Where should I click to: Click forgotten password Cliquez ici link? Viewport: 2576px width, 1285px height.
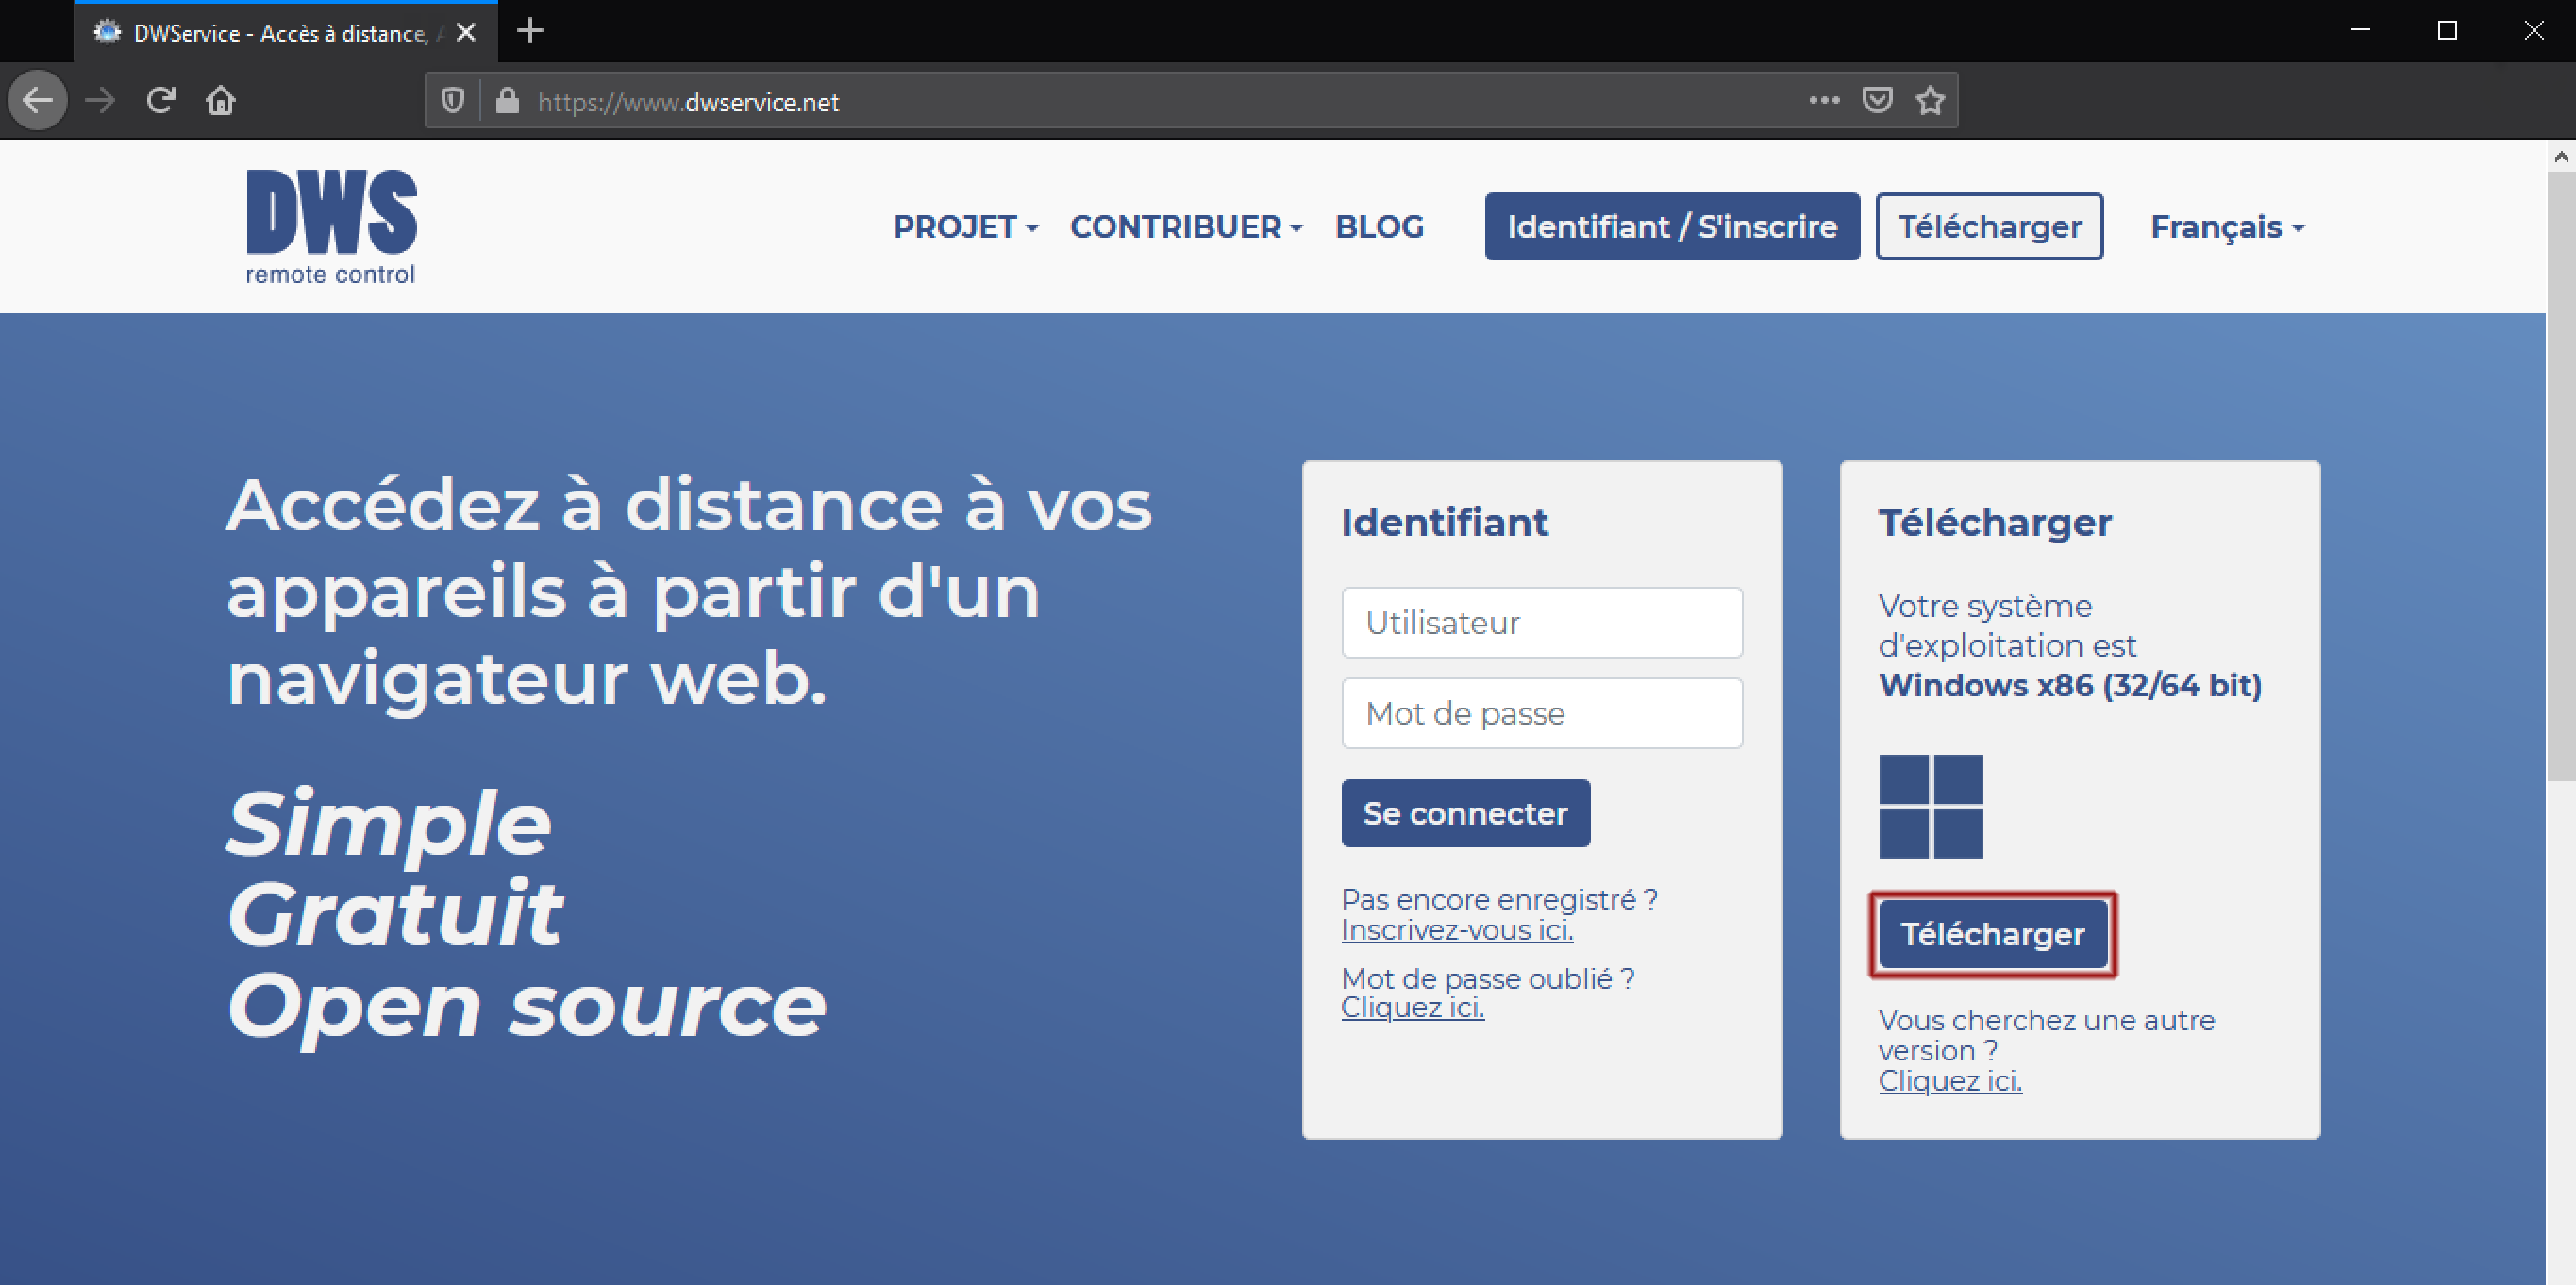click(x=1412, y=1007)
